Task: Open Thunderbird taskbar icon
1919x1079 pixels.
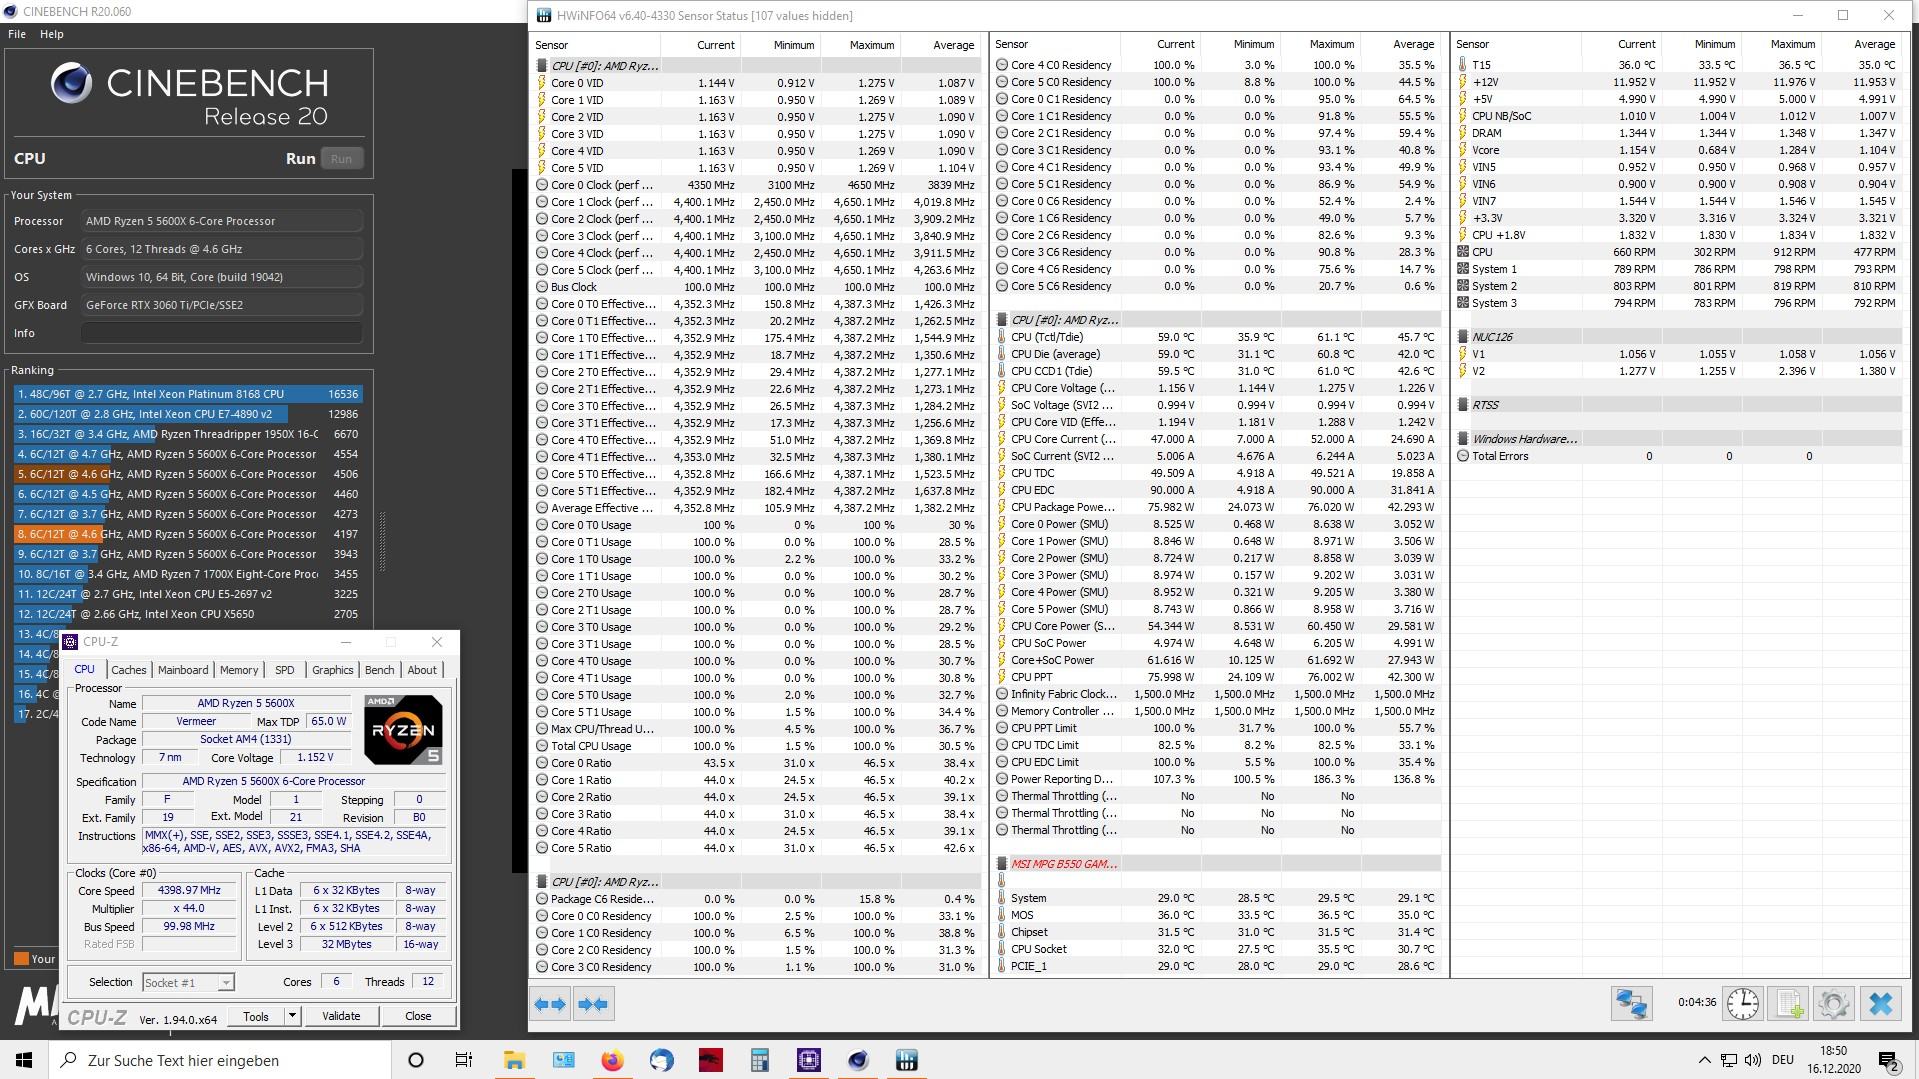Action: coord(661,1060)
